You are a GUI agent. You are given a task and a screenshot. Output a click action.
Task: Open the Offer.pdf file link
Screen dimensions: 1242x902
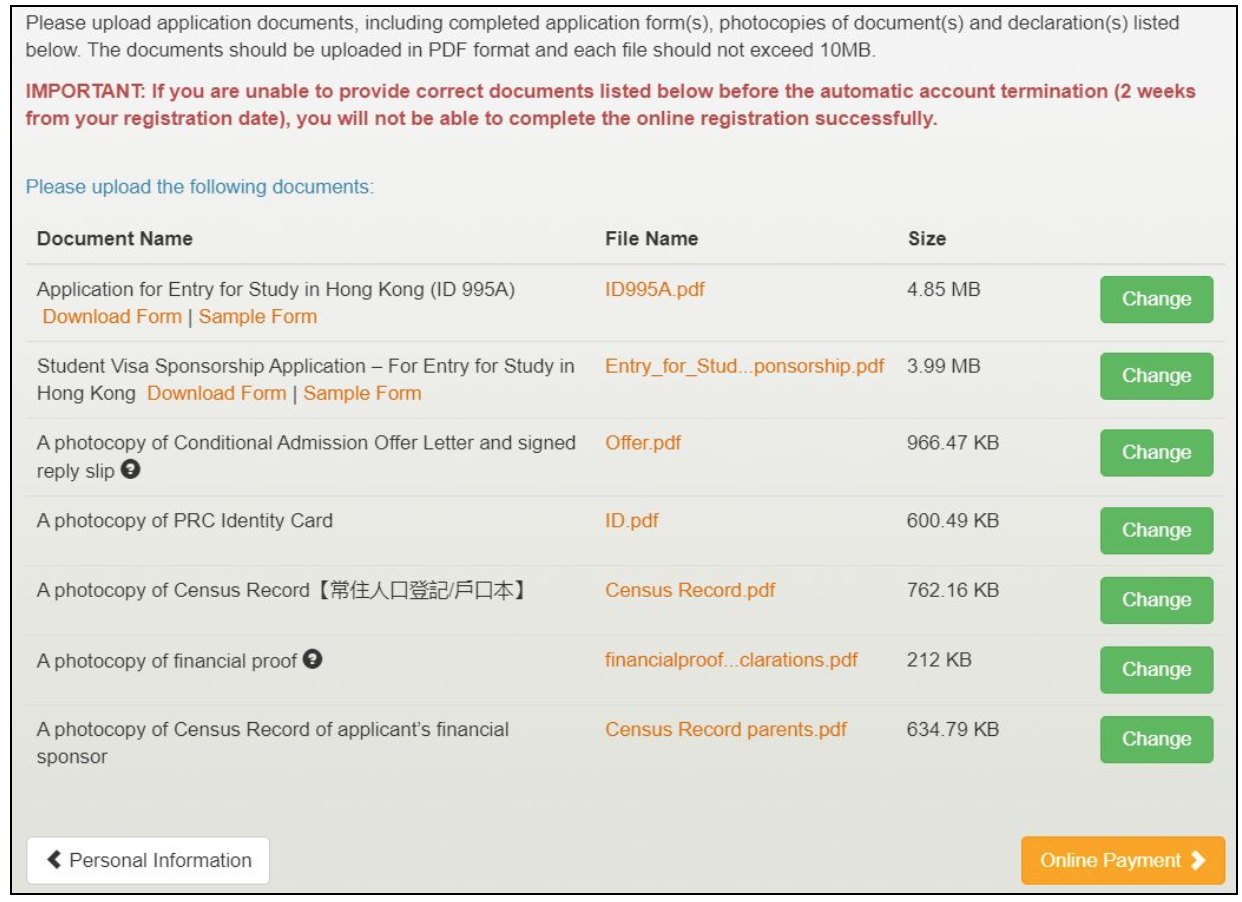(x=642, y=442)
